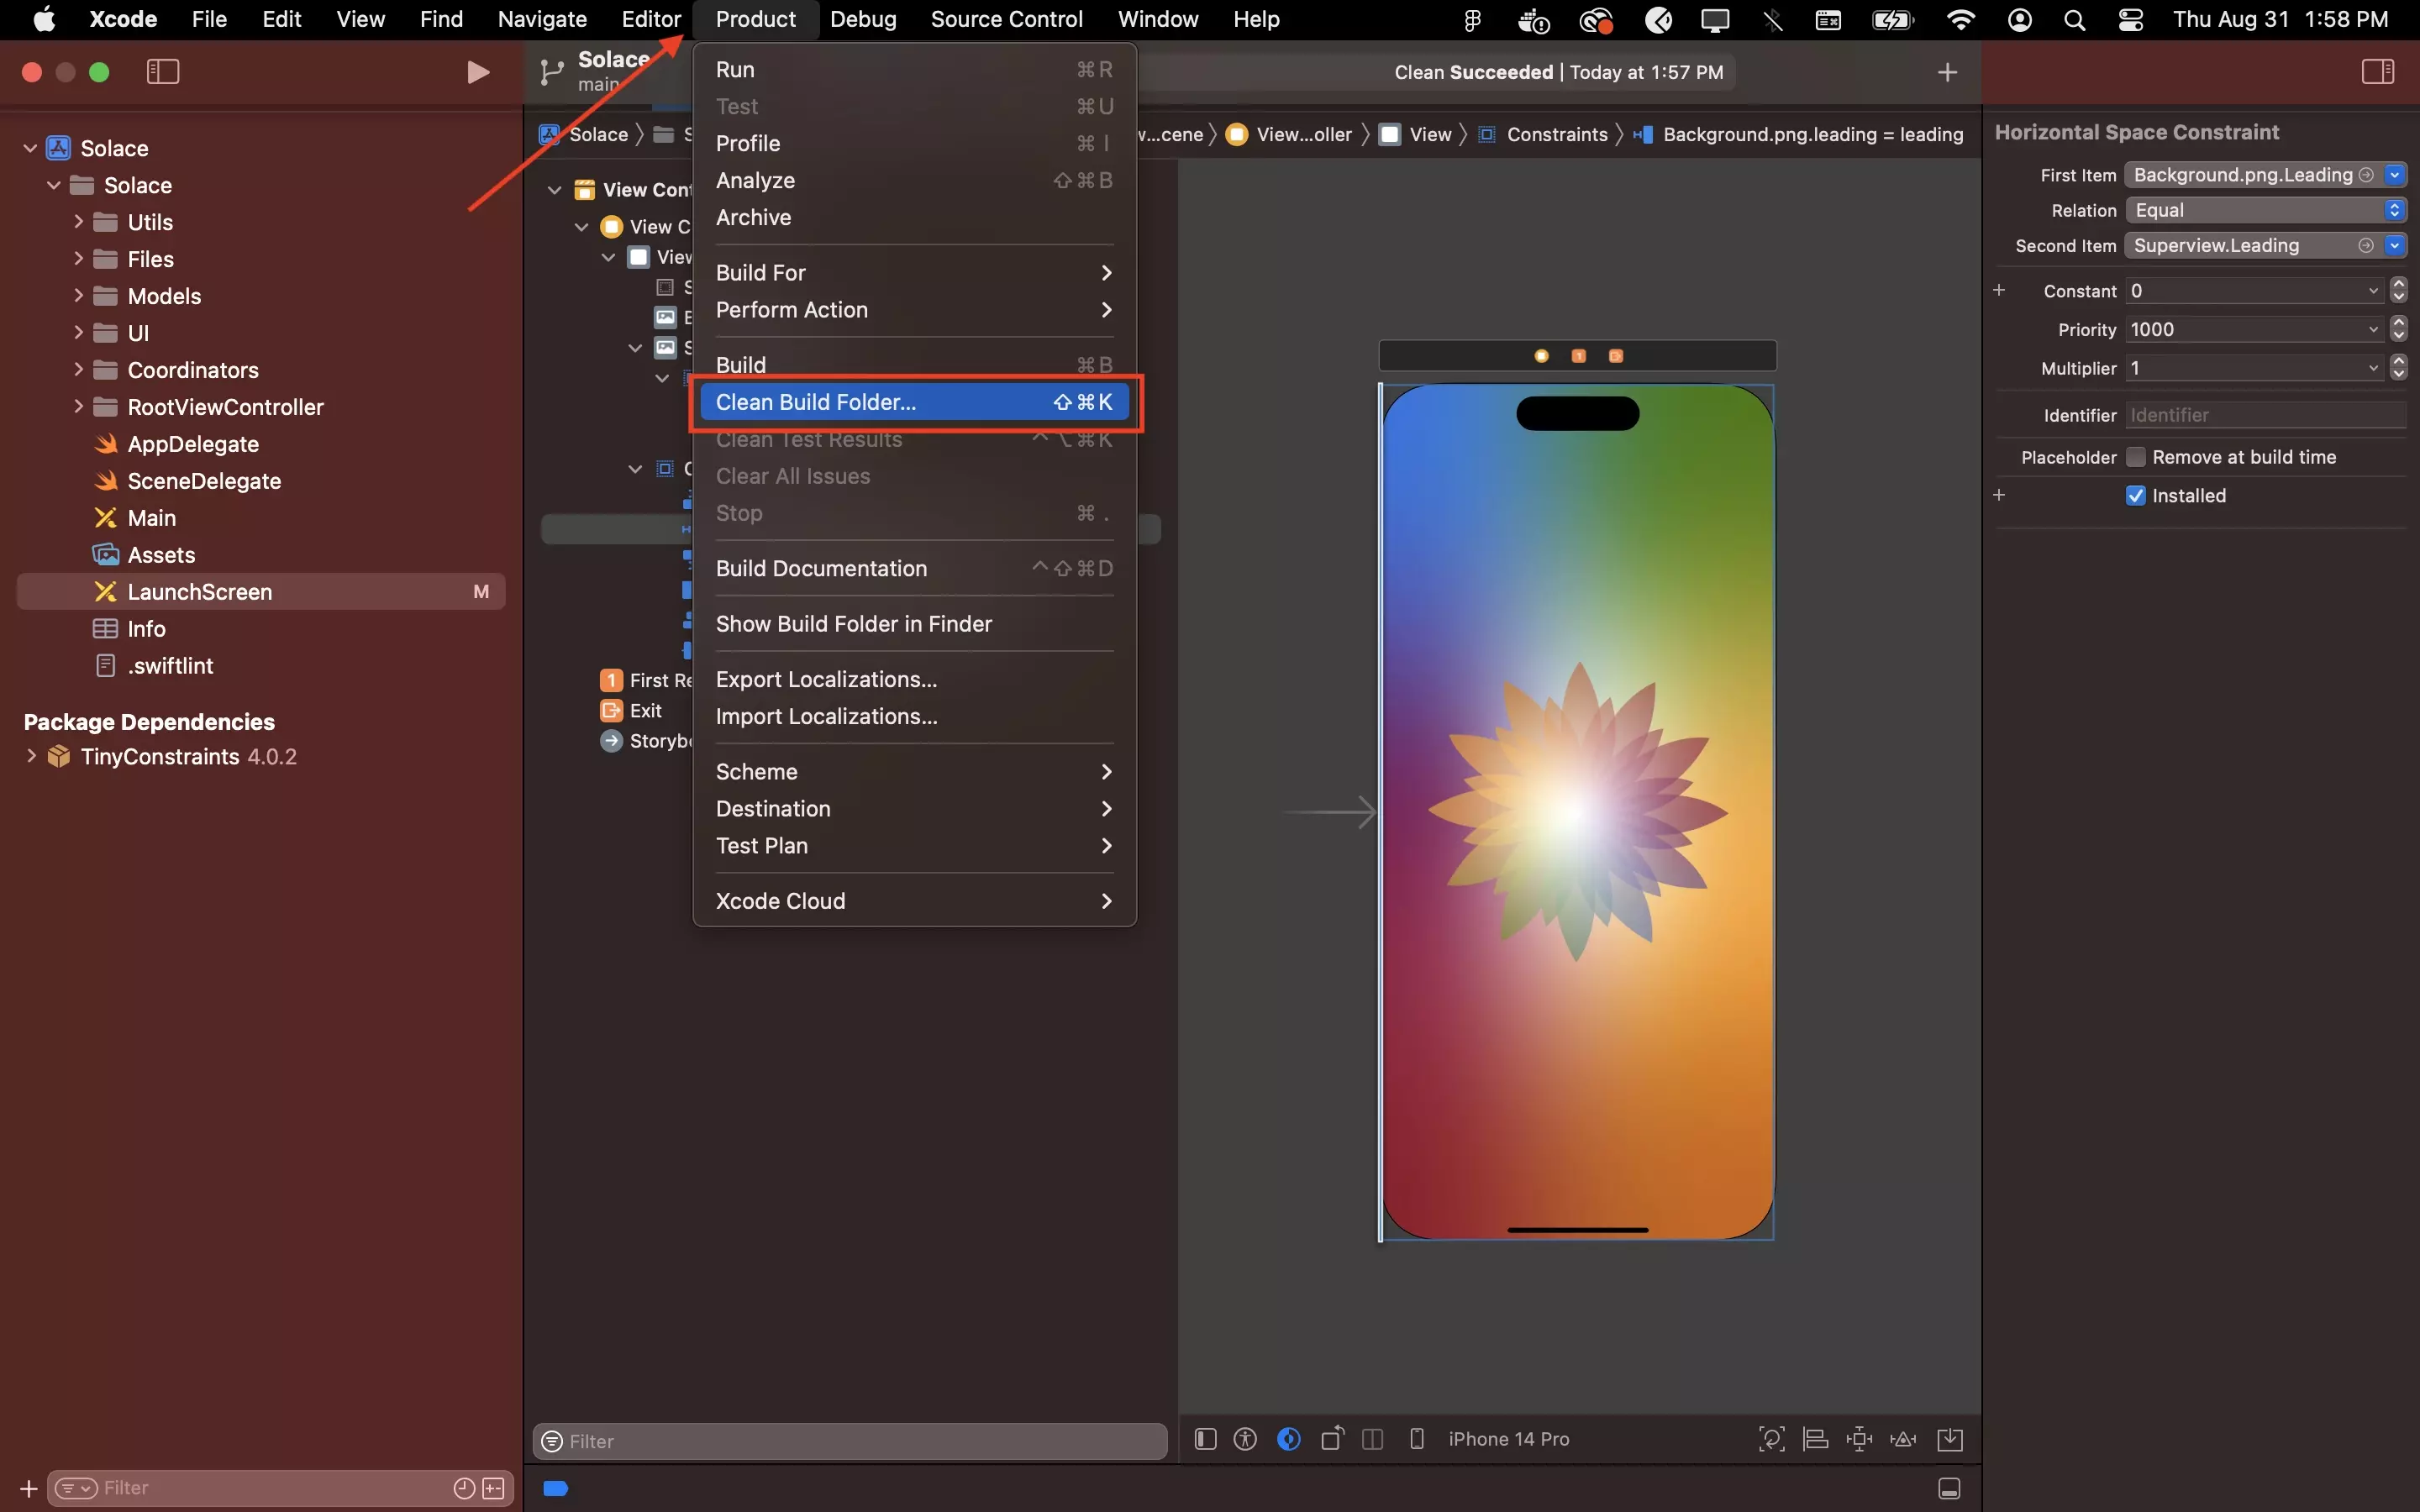Click the yellow view controller icon above canvas
The width and height of the screenshot is (2420, 1512).
(x=1541, y=356)
